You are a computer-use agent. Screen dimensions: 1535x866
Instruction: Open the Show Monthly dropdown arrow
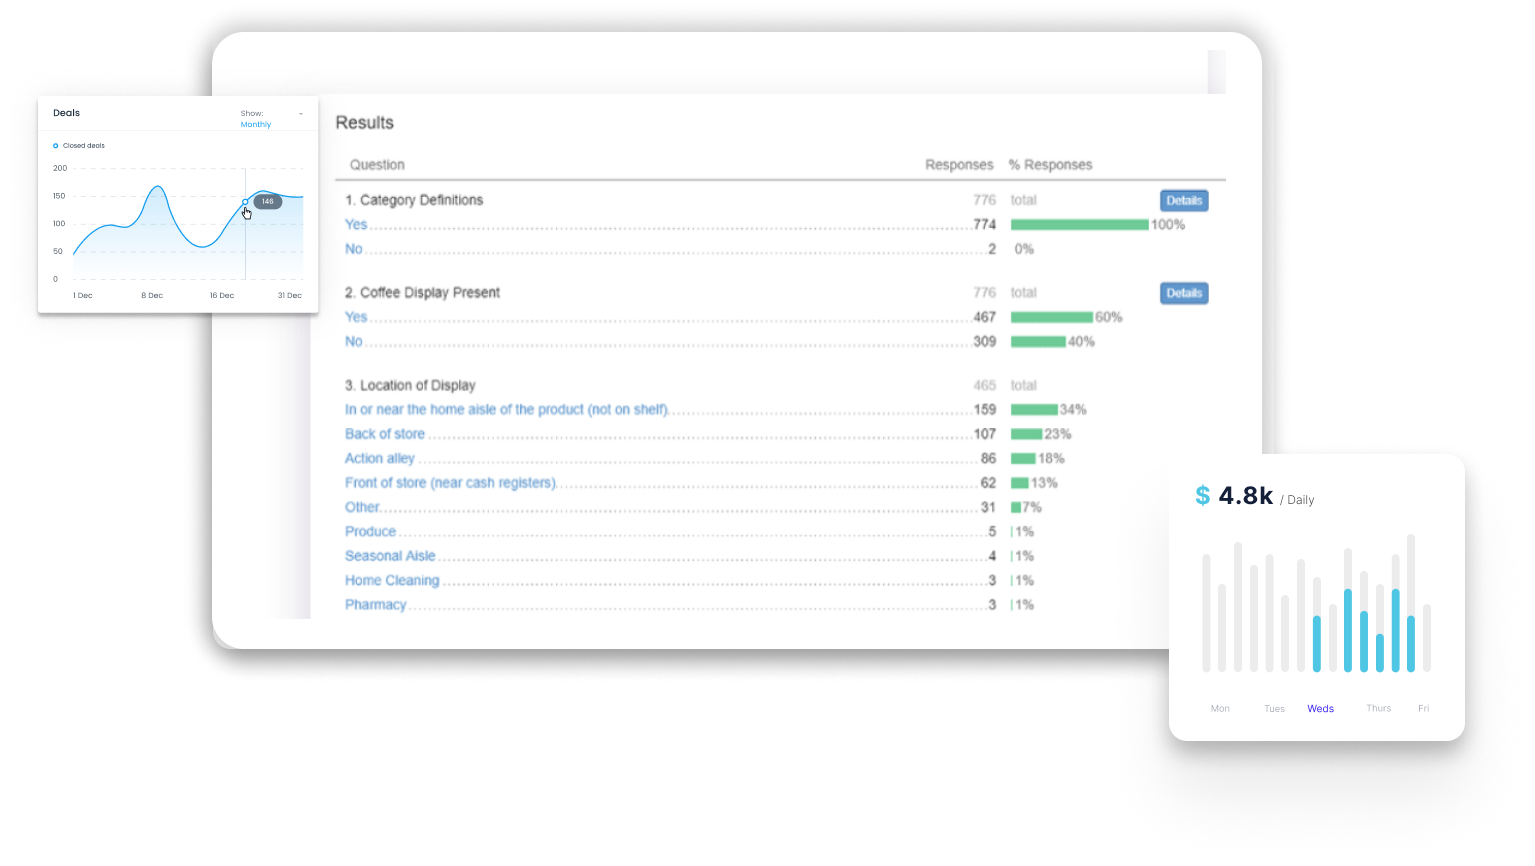pos(301,114)
